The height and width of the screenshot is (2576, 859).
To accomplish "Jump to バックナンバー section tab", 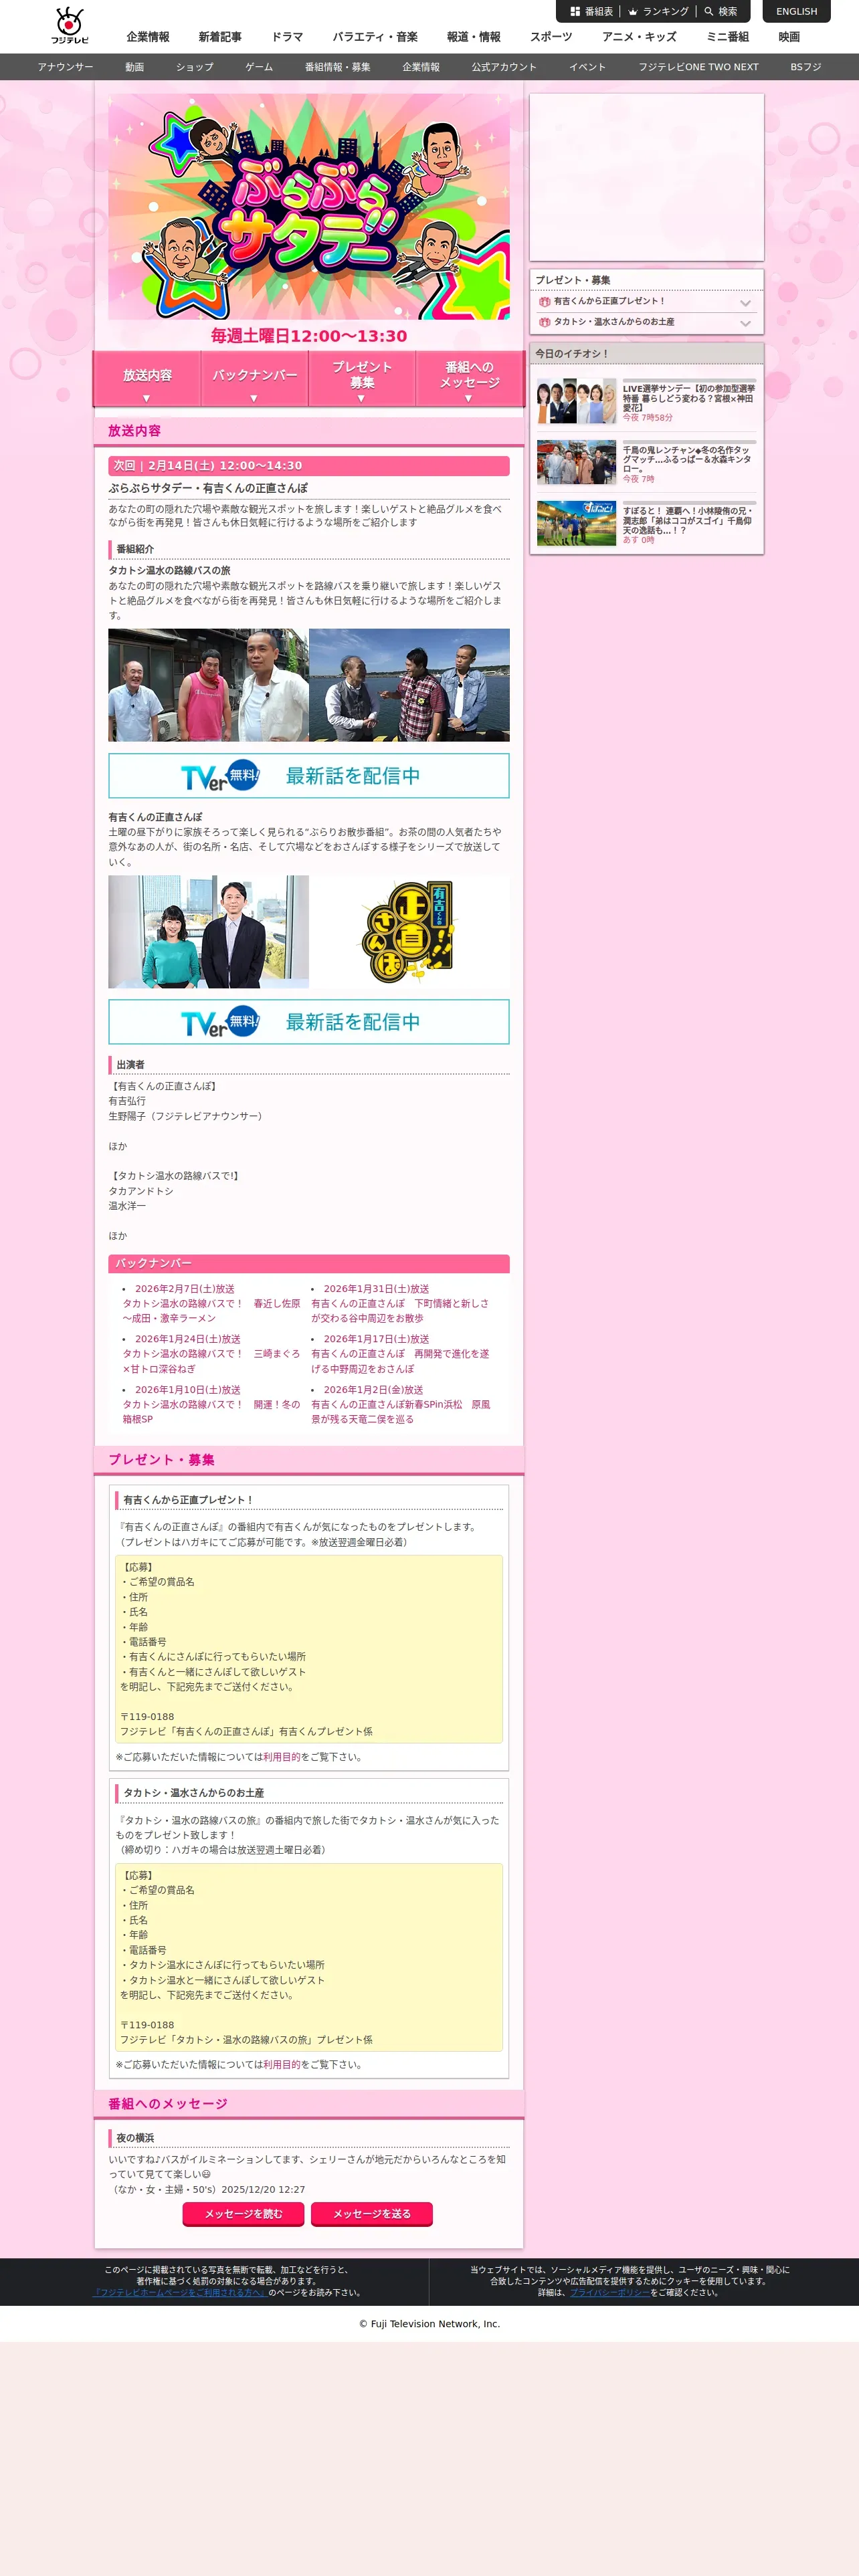I will (x=254, y=379).
